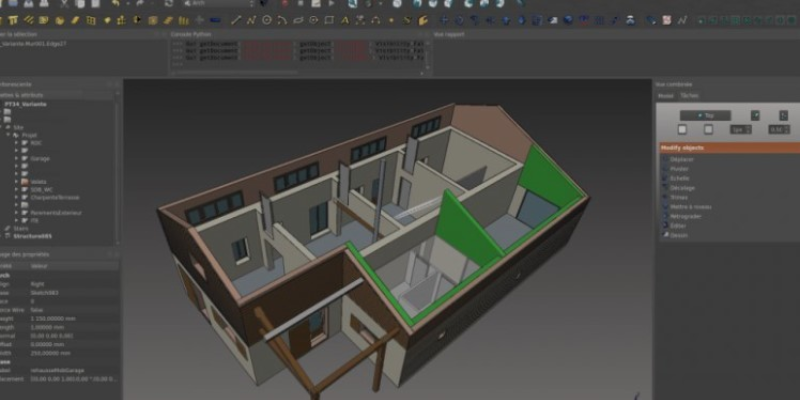Expand the Garage group in the tree

tap(17, 158)
